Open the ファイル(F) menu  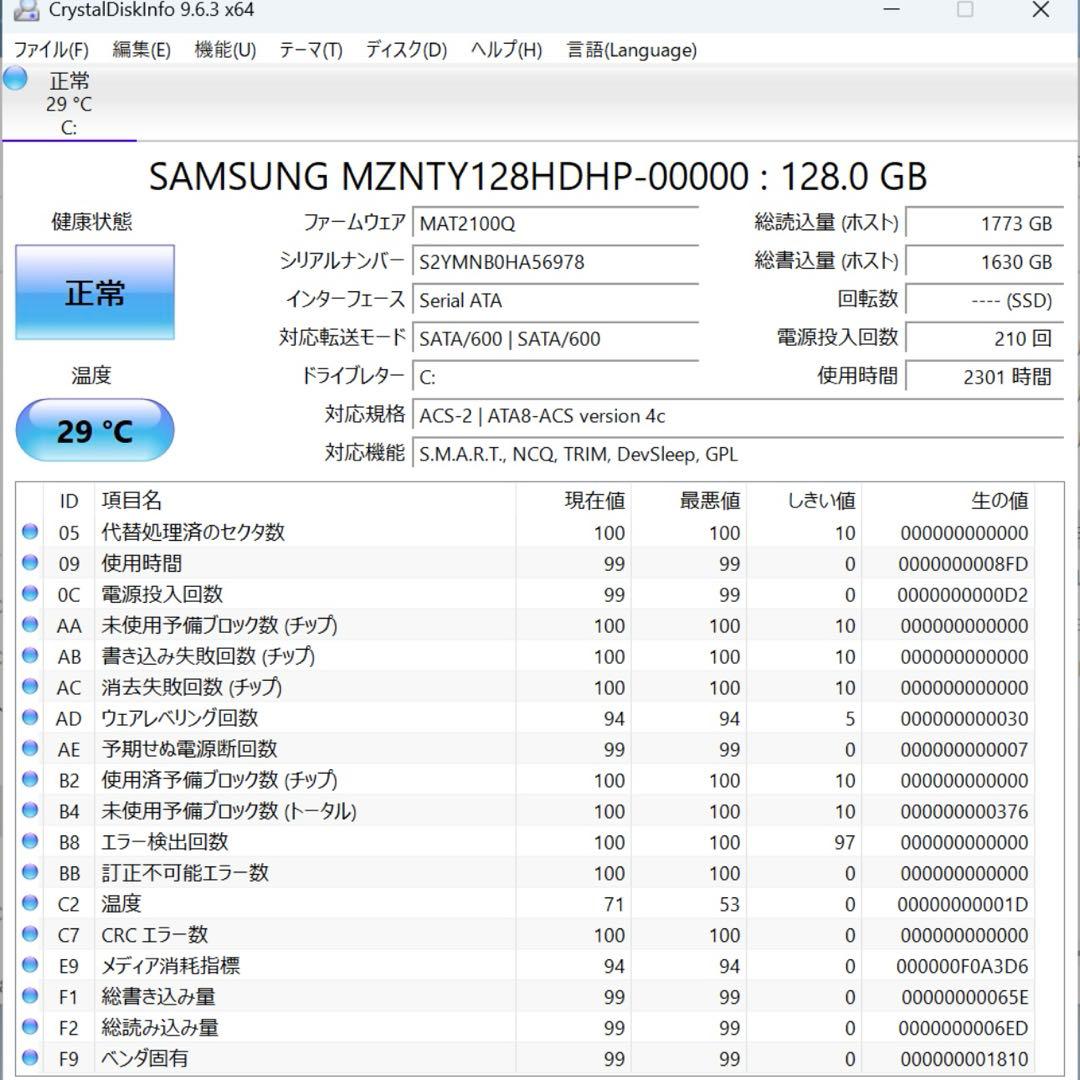(x=51, y=50)
